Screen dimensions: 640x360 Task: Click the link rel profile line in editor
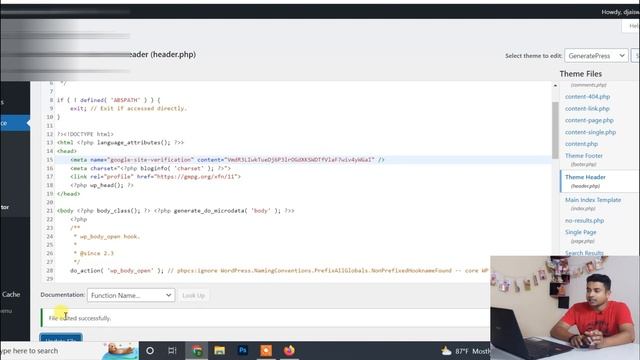coord(155,177)
